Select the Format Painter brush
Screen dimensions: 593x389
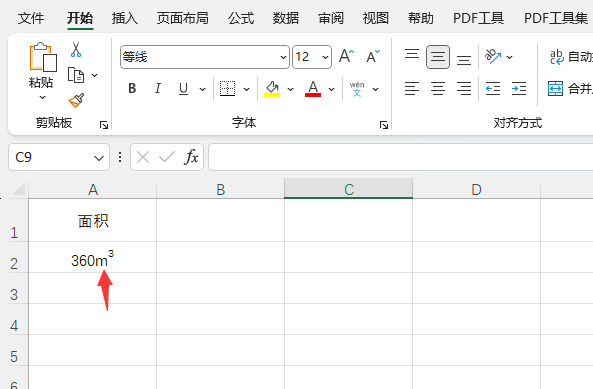[76, 101]
